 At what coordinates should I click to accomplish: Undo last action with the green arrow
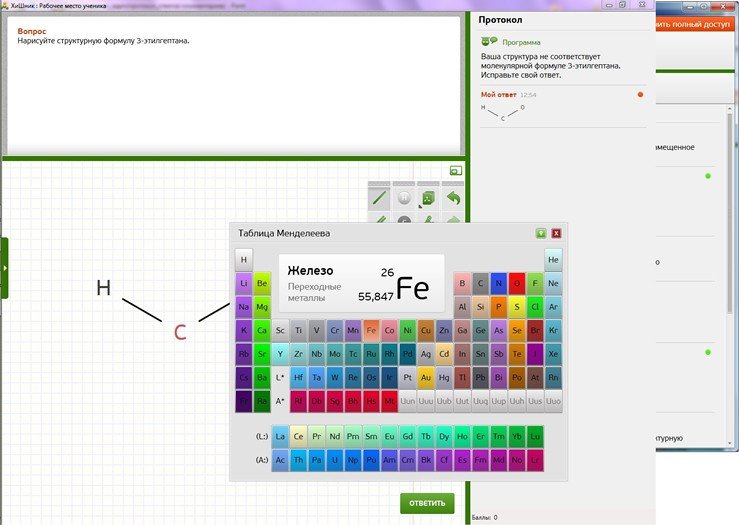click(453, 198)
